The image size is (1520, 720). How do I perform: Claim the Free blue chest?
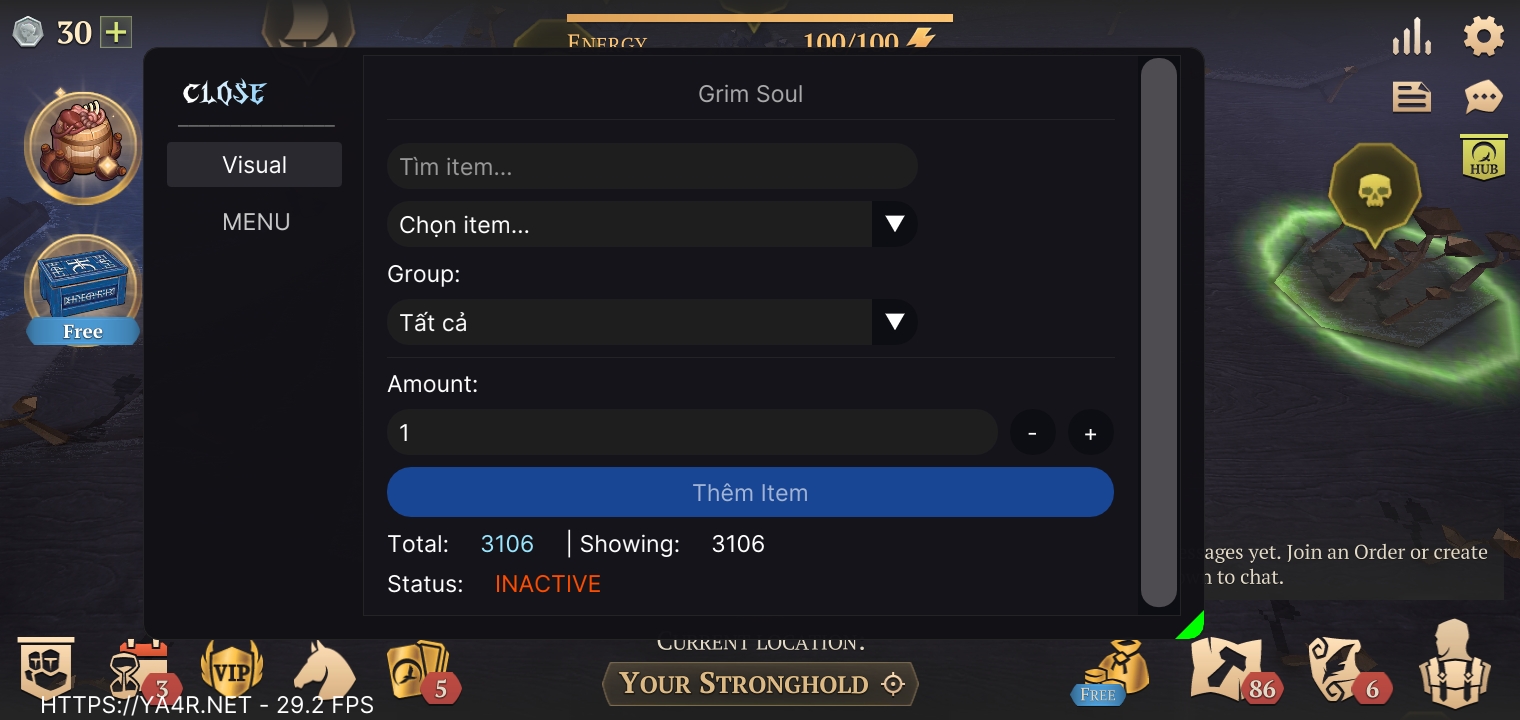coord(83,290)
